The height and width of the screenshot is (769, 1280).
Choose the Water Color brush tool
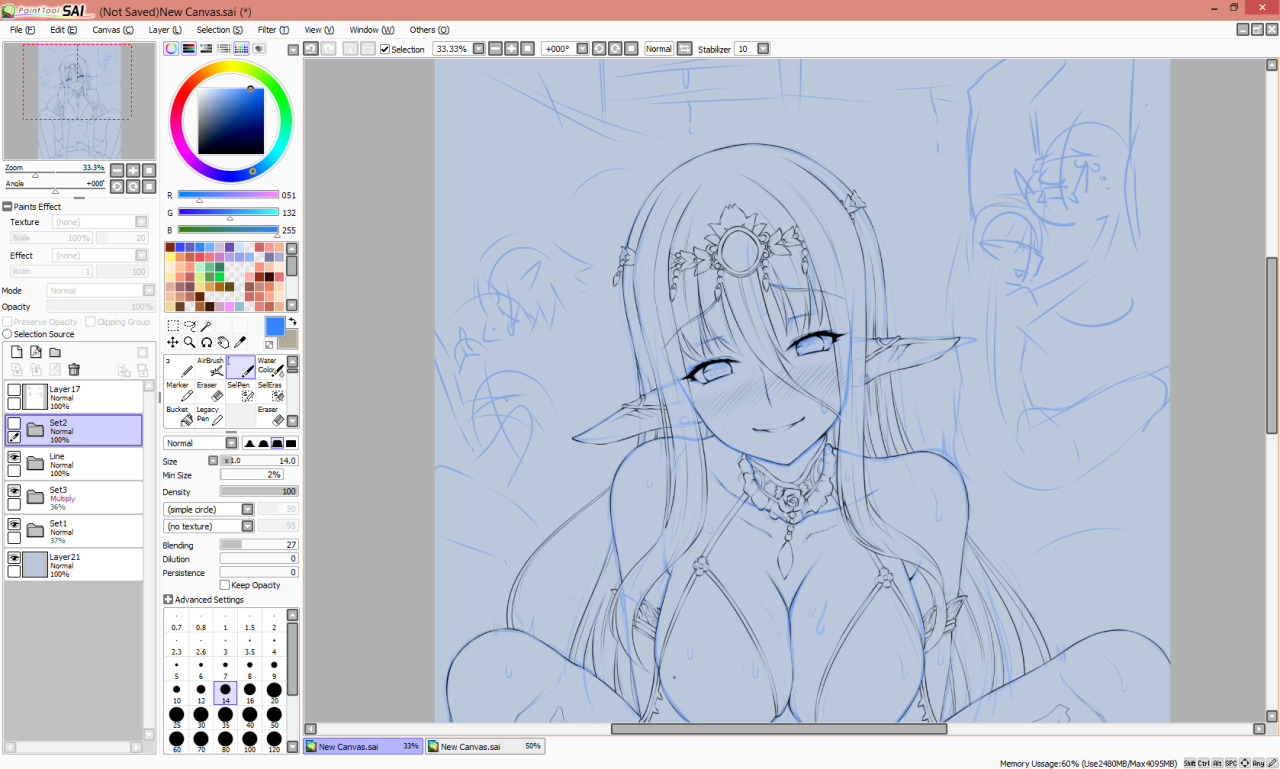click(x=270, y=367)
